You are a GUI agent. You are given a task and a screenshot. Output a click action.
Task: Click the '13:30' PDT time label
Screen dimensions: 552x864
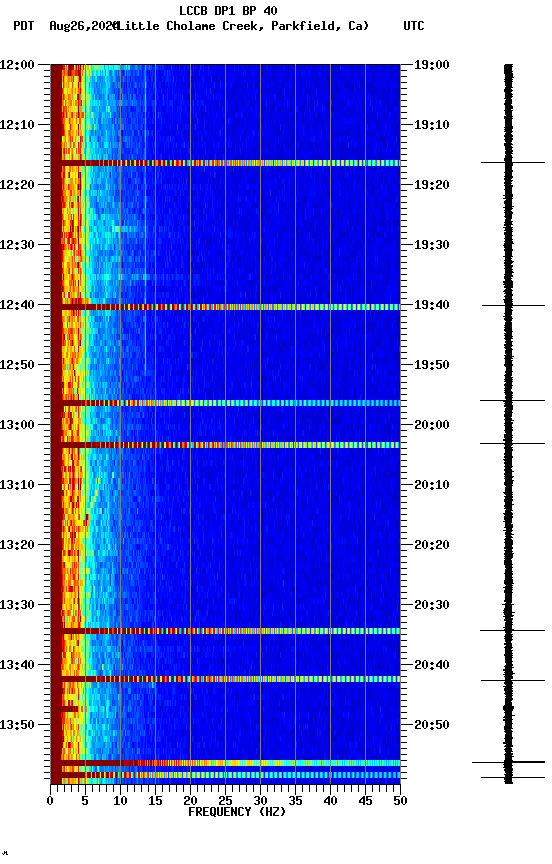(x=17, y=605)
